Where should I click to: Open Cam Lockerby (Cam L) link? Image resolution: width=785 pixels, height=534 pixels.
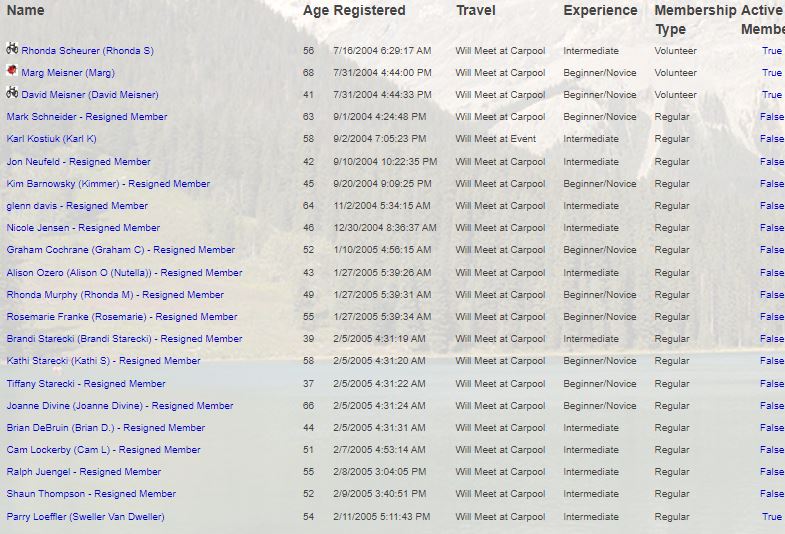(103, 450)
